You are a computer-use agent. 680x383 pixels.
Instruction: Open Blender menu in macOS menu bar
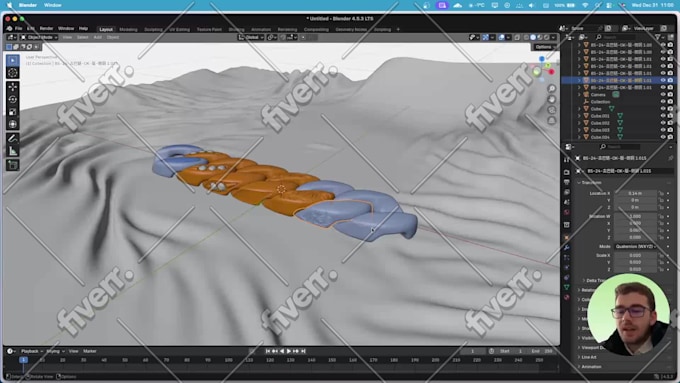(28, 5)
